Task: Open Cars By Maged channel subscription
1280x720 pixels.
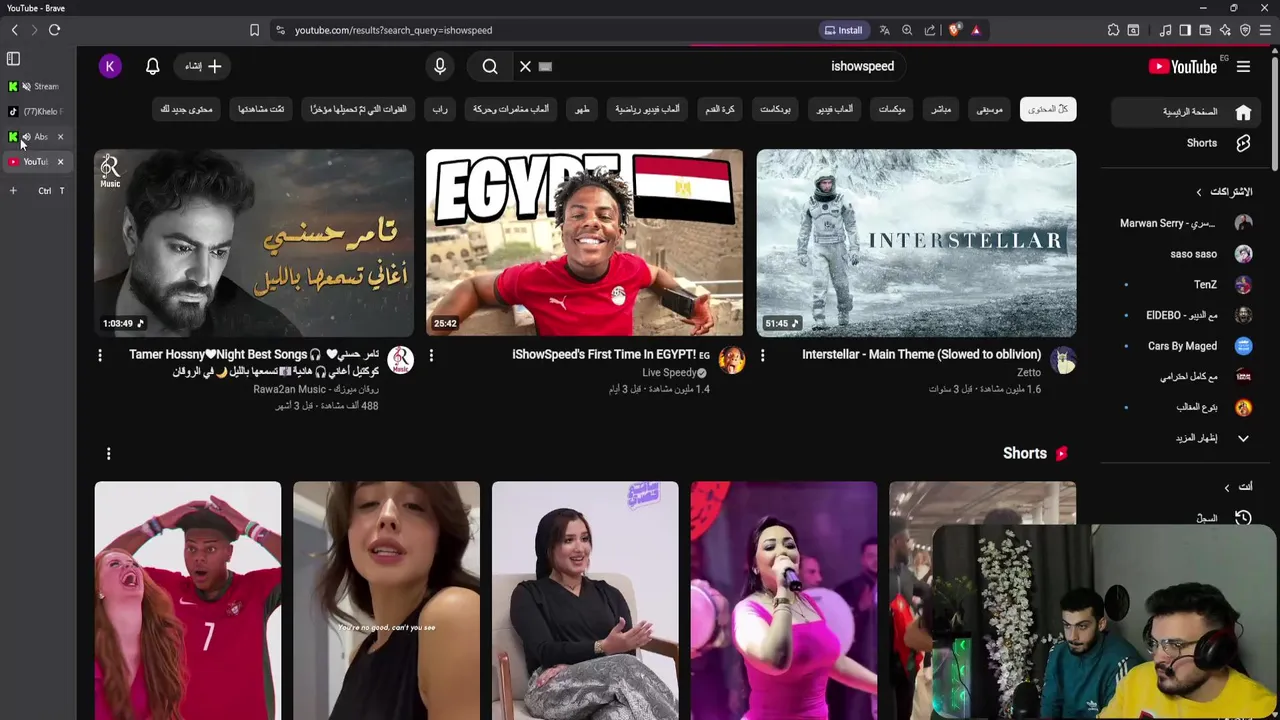Action: click(x=1186, y=346)
